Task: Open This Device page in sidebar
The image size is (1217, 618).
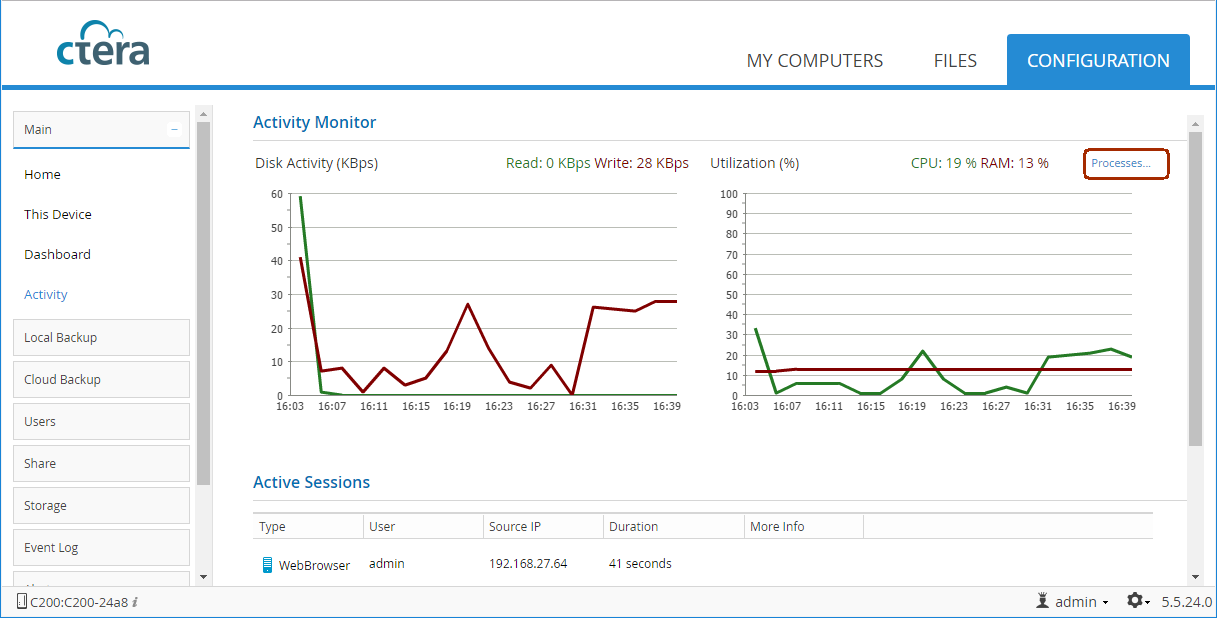Action: point(57,215)
